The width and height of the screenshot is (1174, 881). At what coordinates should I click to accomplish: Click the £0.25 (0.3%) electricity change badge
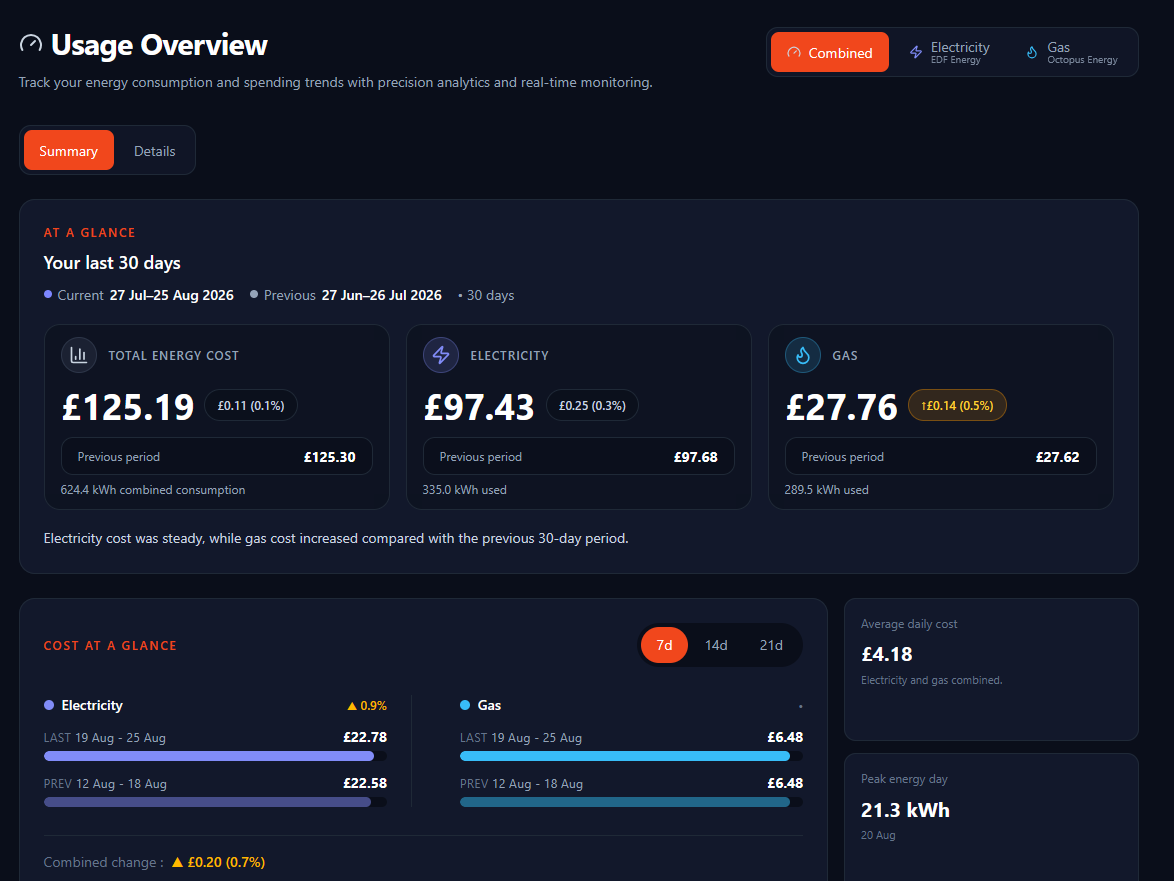tap(592, 406)
